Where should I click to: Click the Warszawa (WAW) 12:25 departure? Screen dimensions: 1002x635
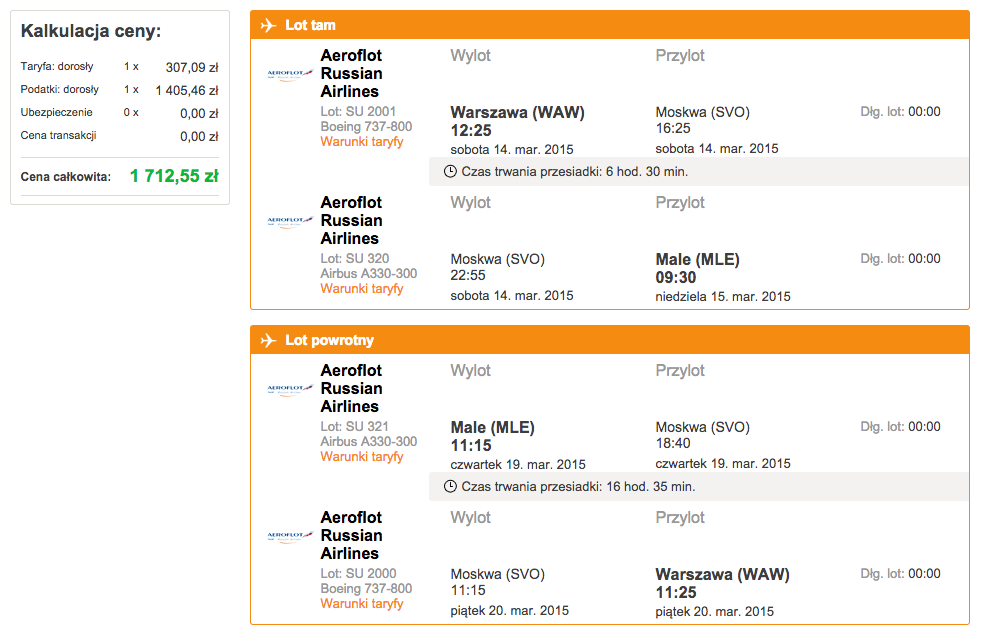[517, 121]
